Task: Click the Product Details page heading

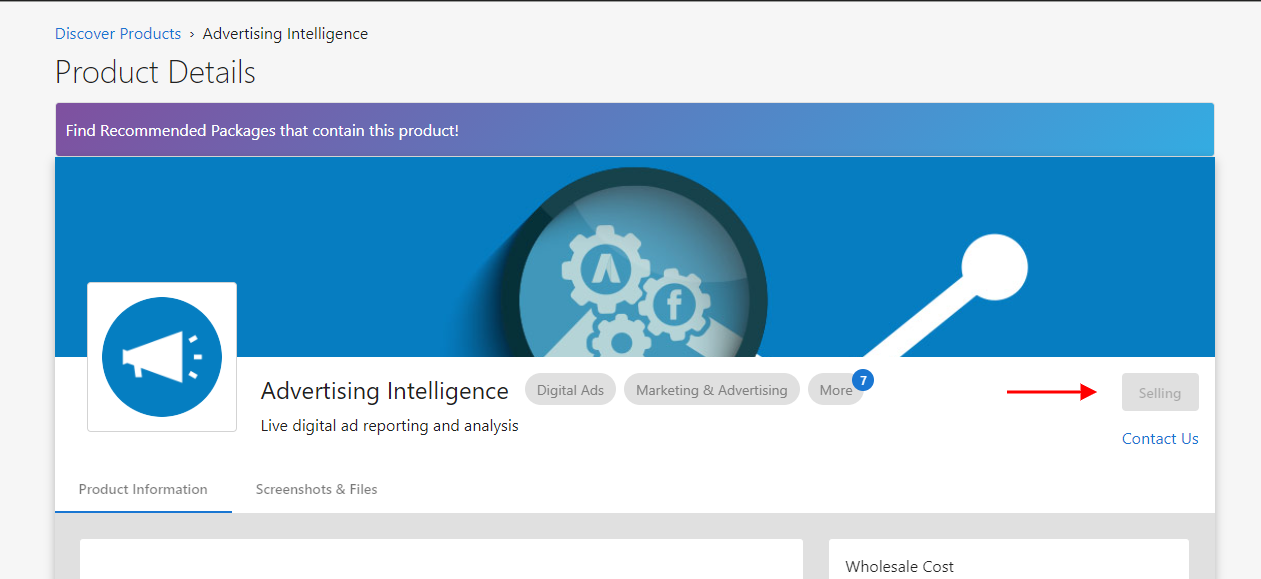Action: [x=155, y=73]
